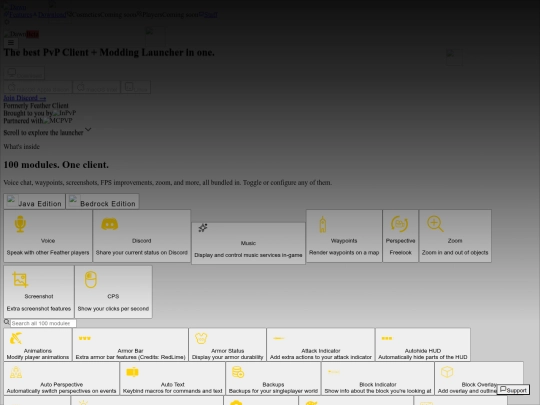
Task: Open the hamburger menu button
Action: [11, 43]
